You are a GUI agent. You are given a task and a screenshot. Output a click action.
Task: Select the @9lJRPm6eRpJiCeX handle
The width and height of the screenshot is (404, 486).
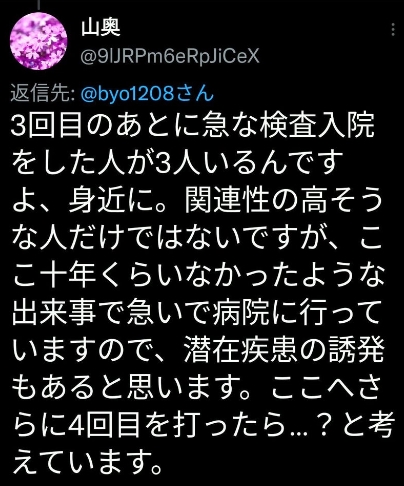pos(170,56)
